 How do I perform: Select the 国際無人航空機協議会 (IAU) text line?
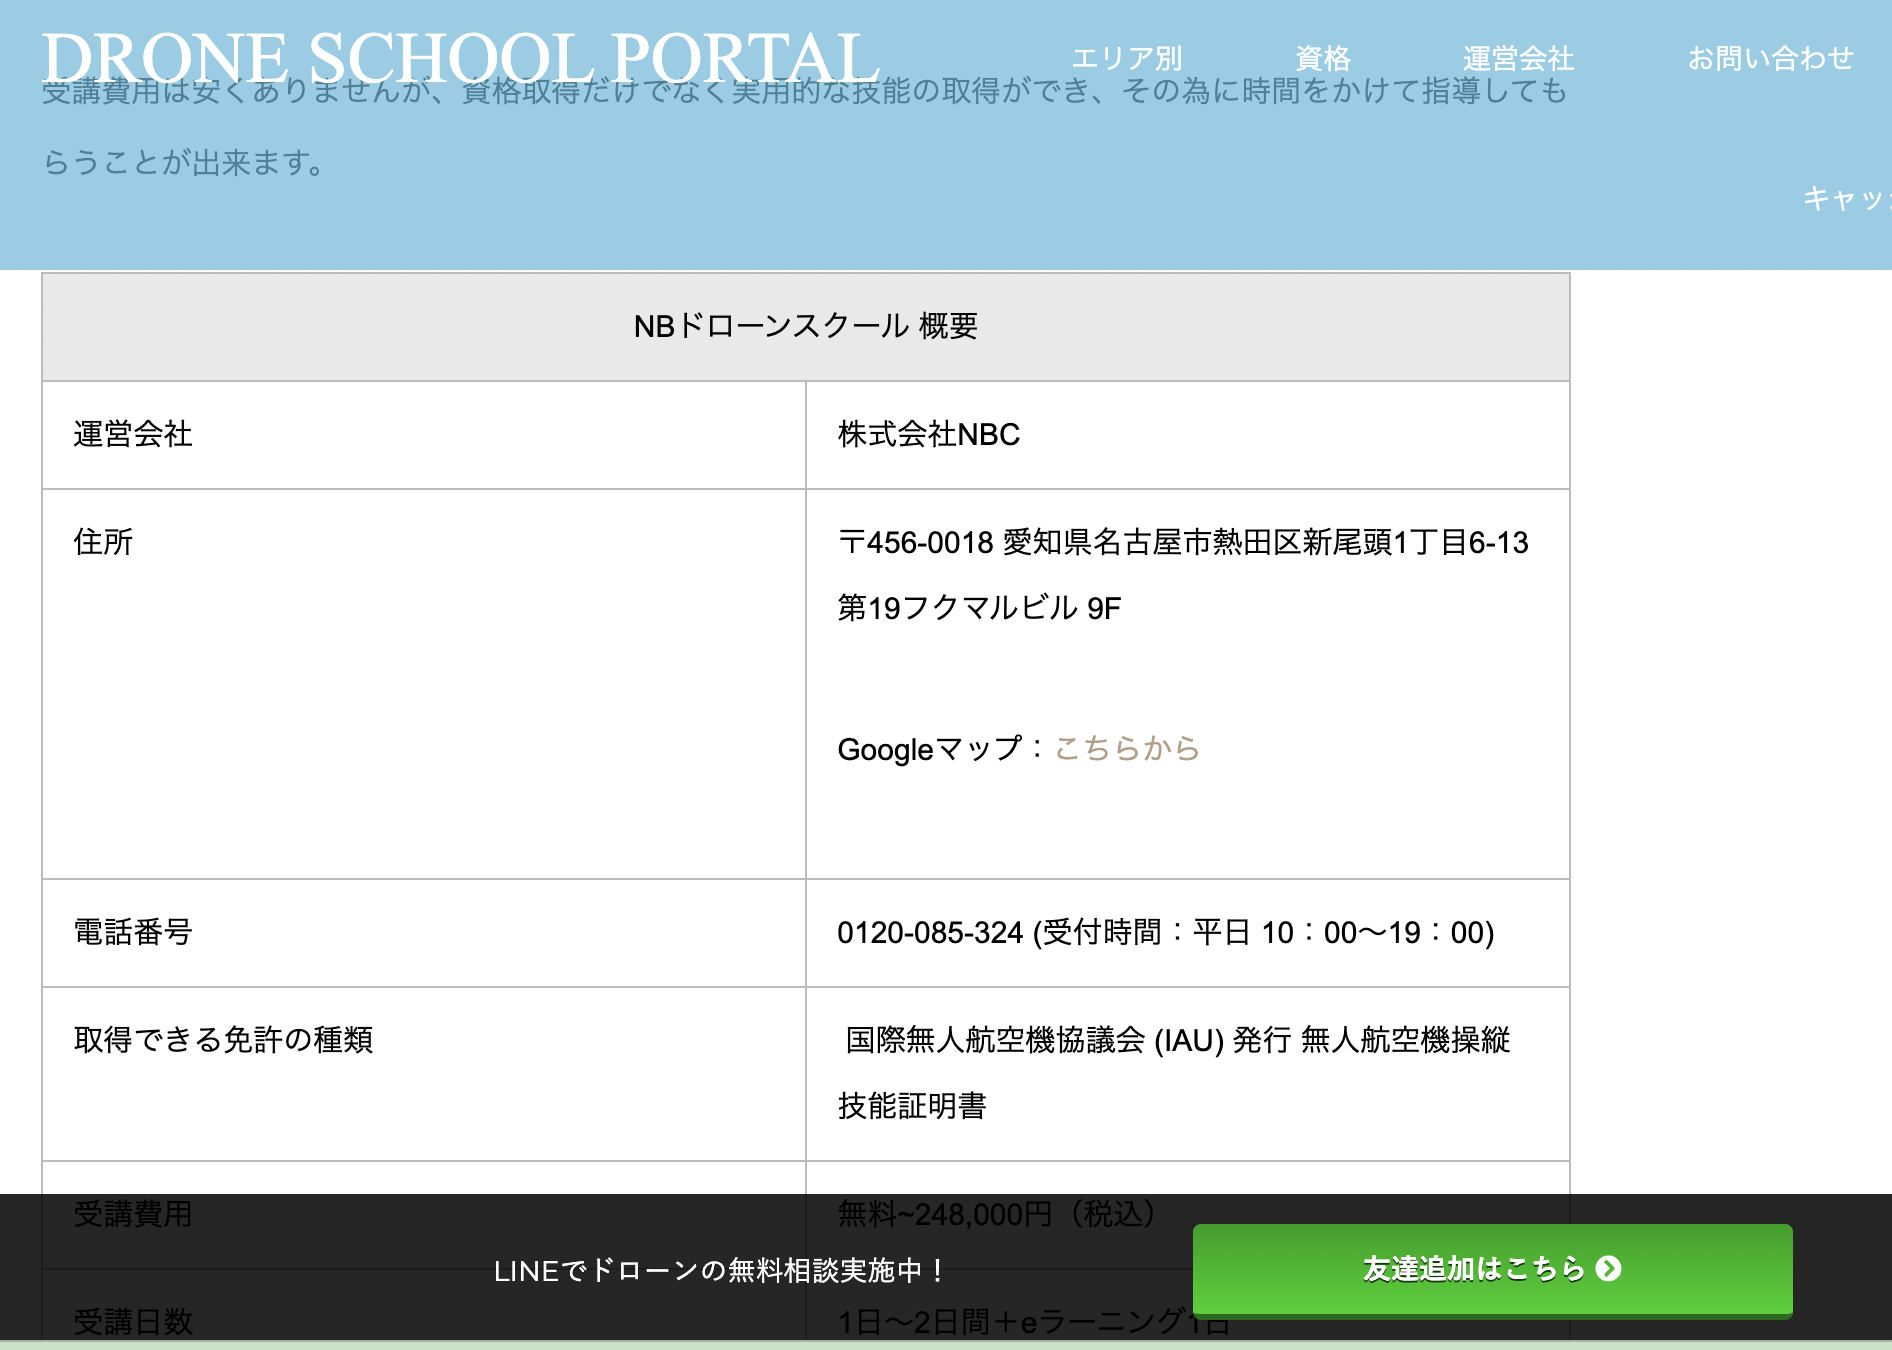pyautogui.click(x=1177, y=1040)
